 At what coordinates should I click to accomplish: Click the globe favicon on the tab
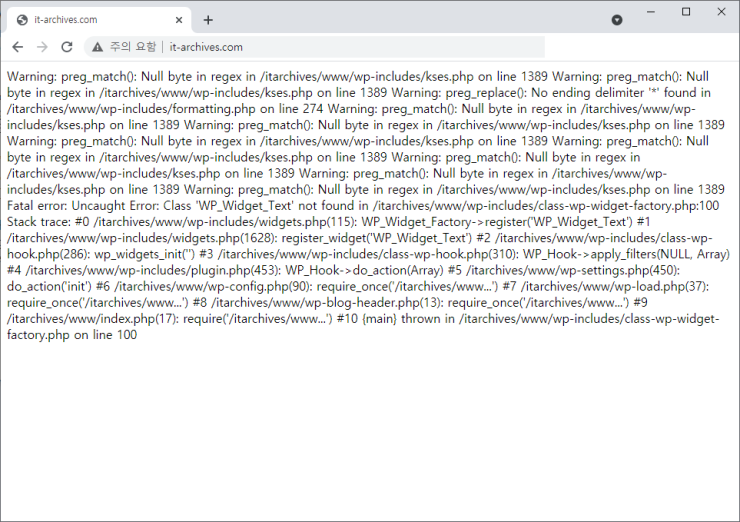coord(22,20)
